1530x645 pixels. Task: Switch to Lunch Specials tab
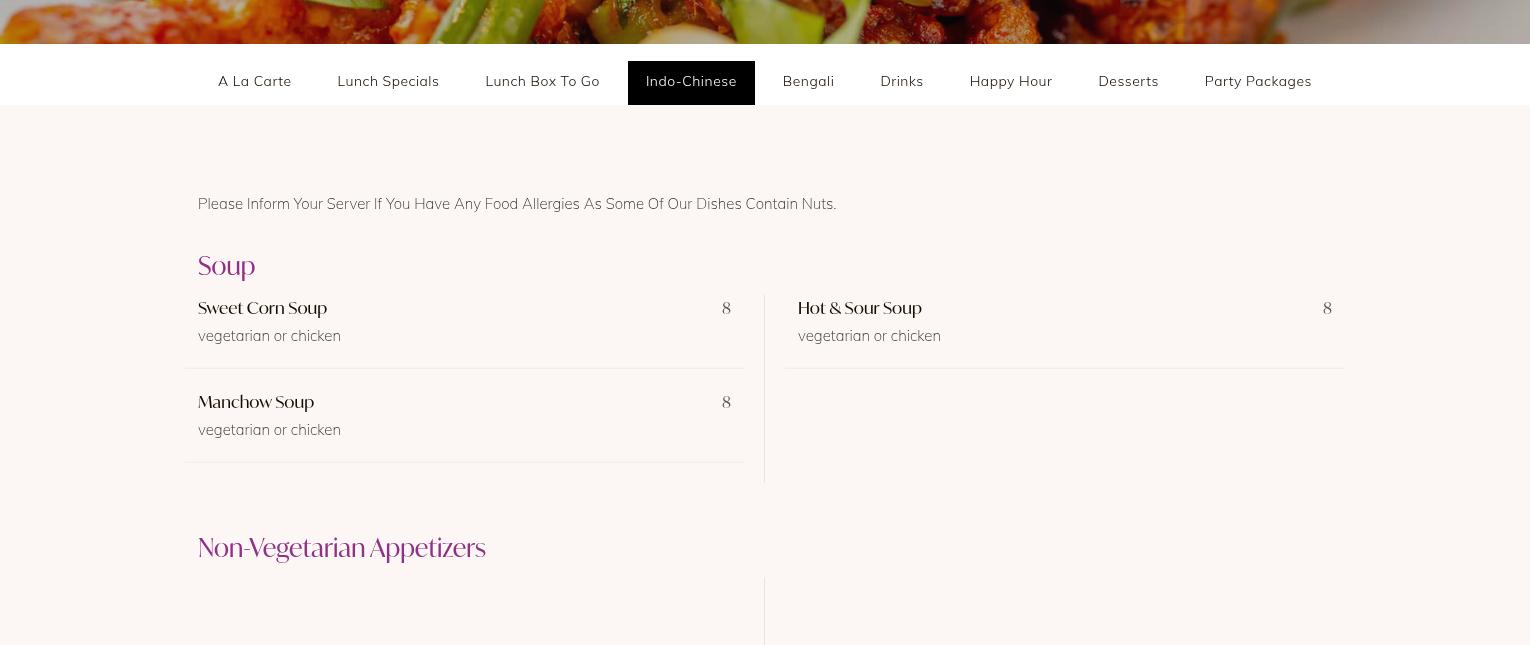[x=388, y=82]
